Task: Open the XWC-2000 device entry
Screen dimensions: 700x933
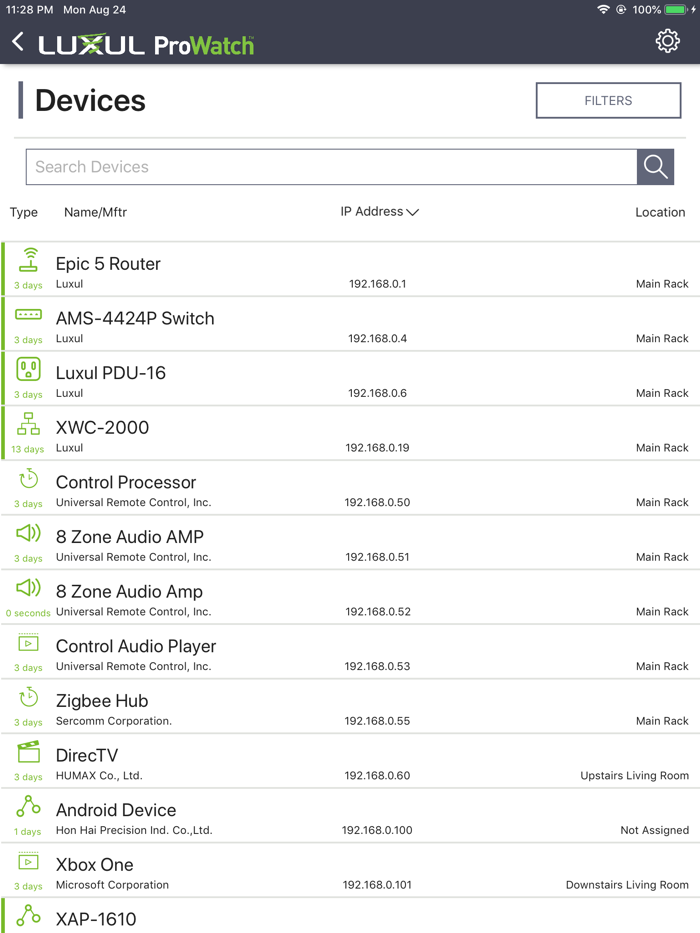Action: click(x=350, y=433)
